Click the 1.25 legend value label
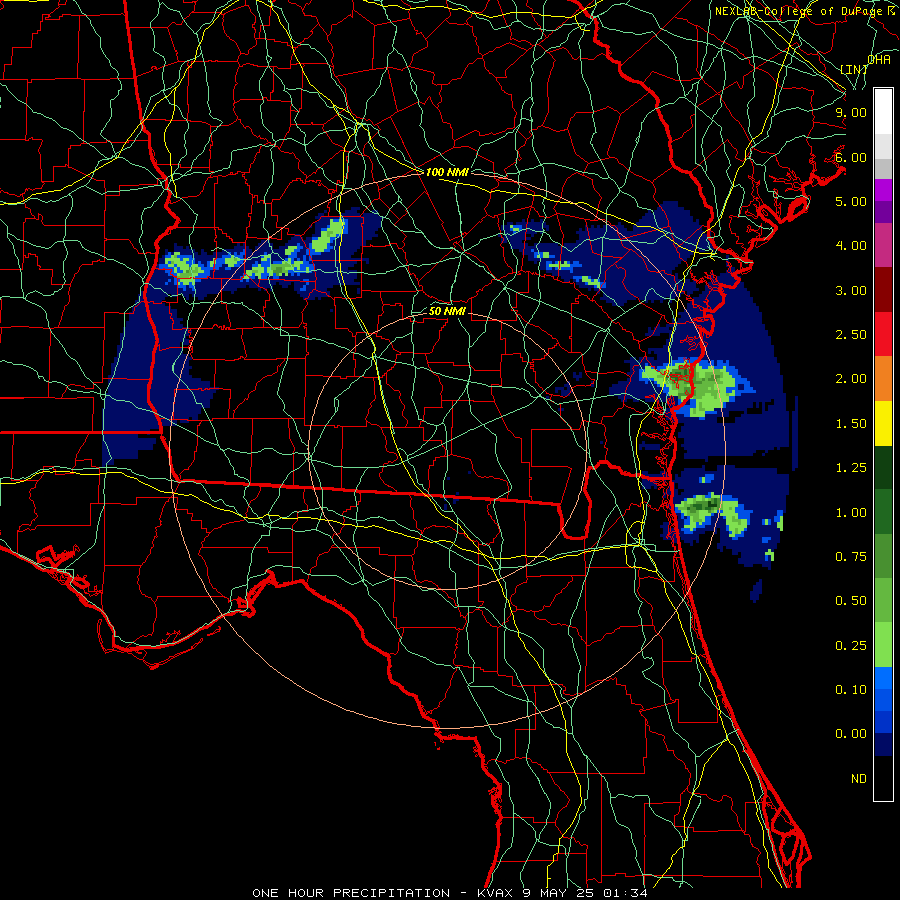 tap(851, 468)
